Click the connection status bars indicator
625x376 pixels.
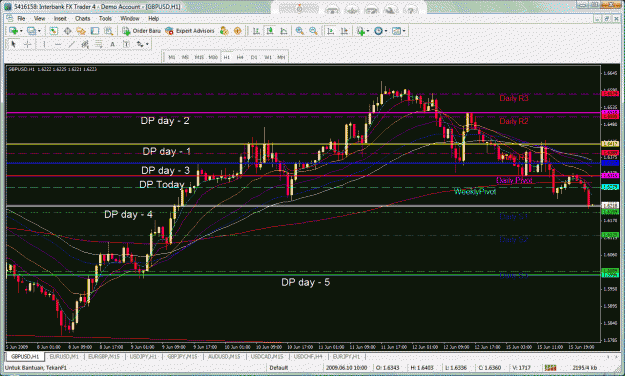coord(550,368)
